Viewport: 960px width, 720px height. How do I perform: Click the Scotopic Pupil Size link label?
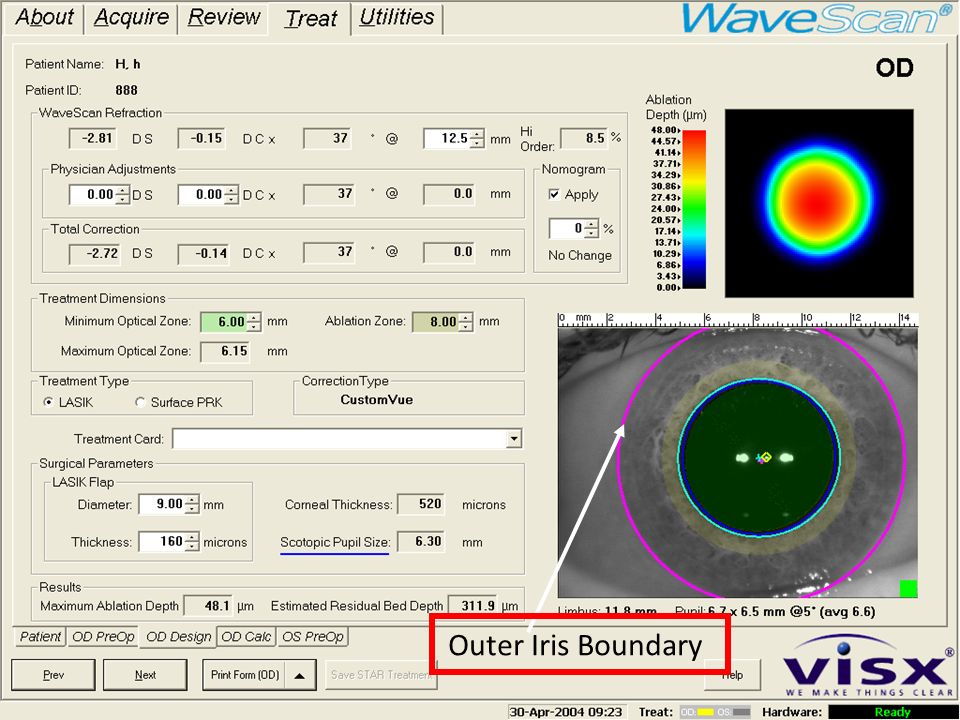coord(335,542)
